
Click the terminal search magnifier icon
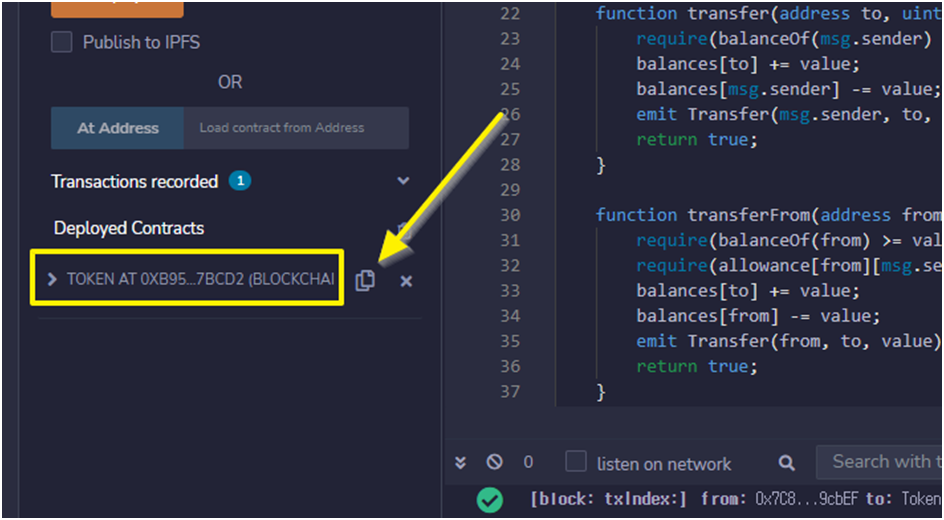point(786,462)
